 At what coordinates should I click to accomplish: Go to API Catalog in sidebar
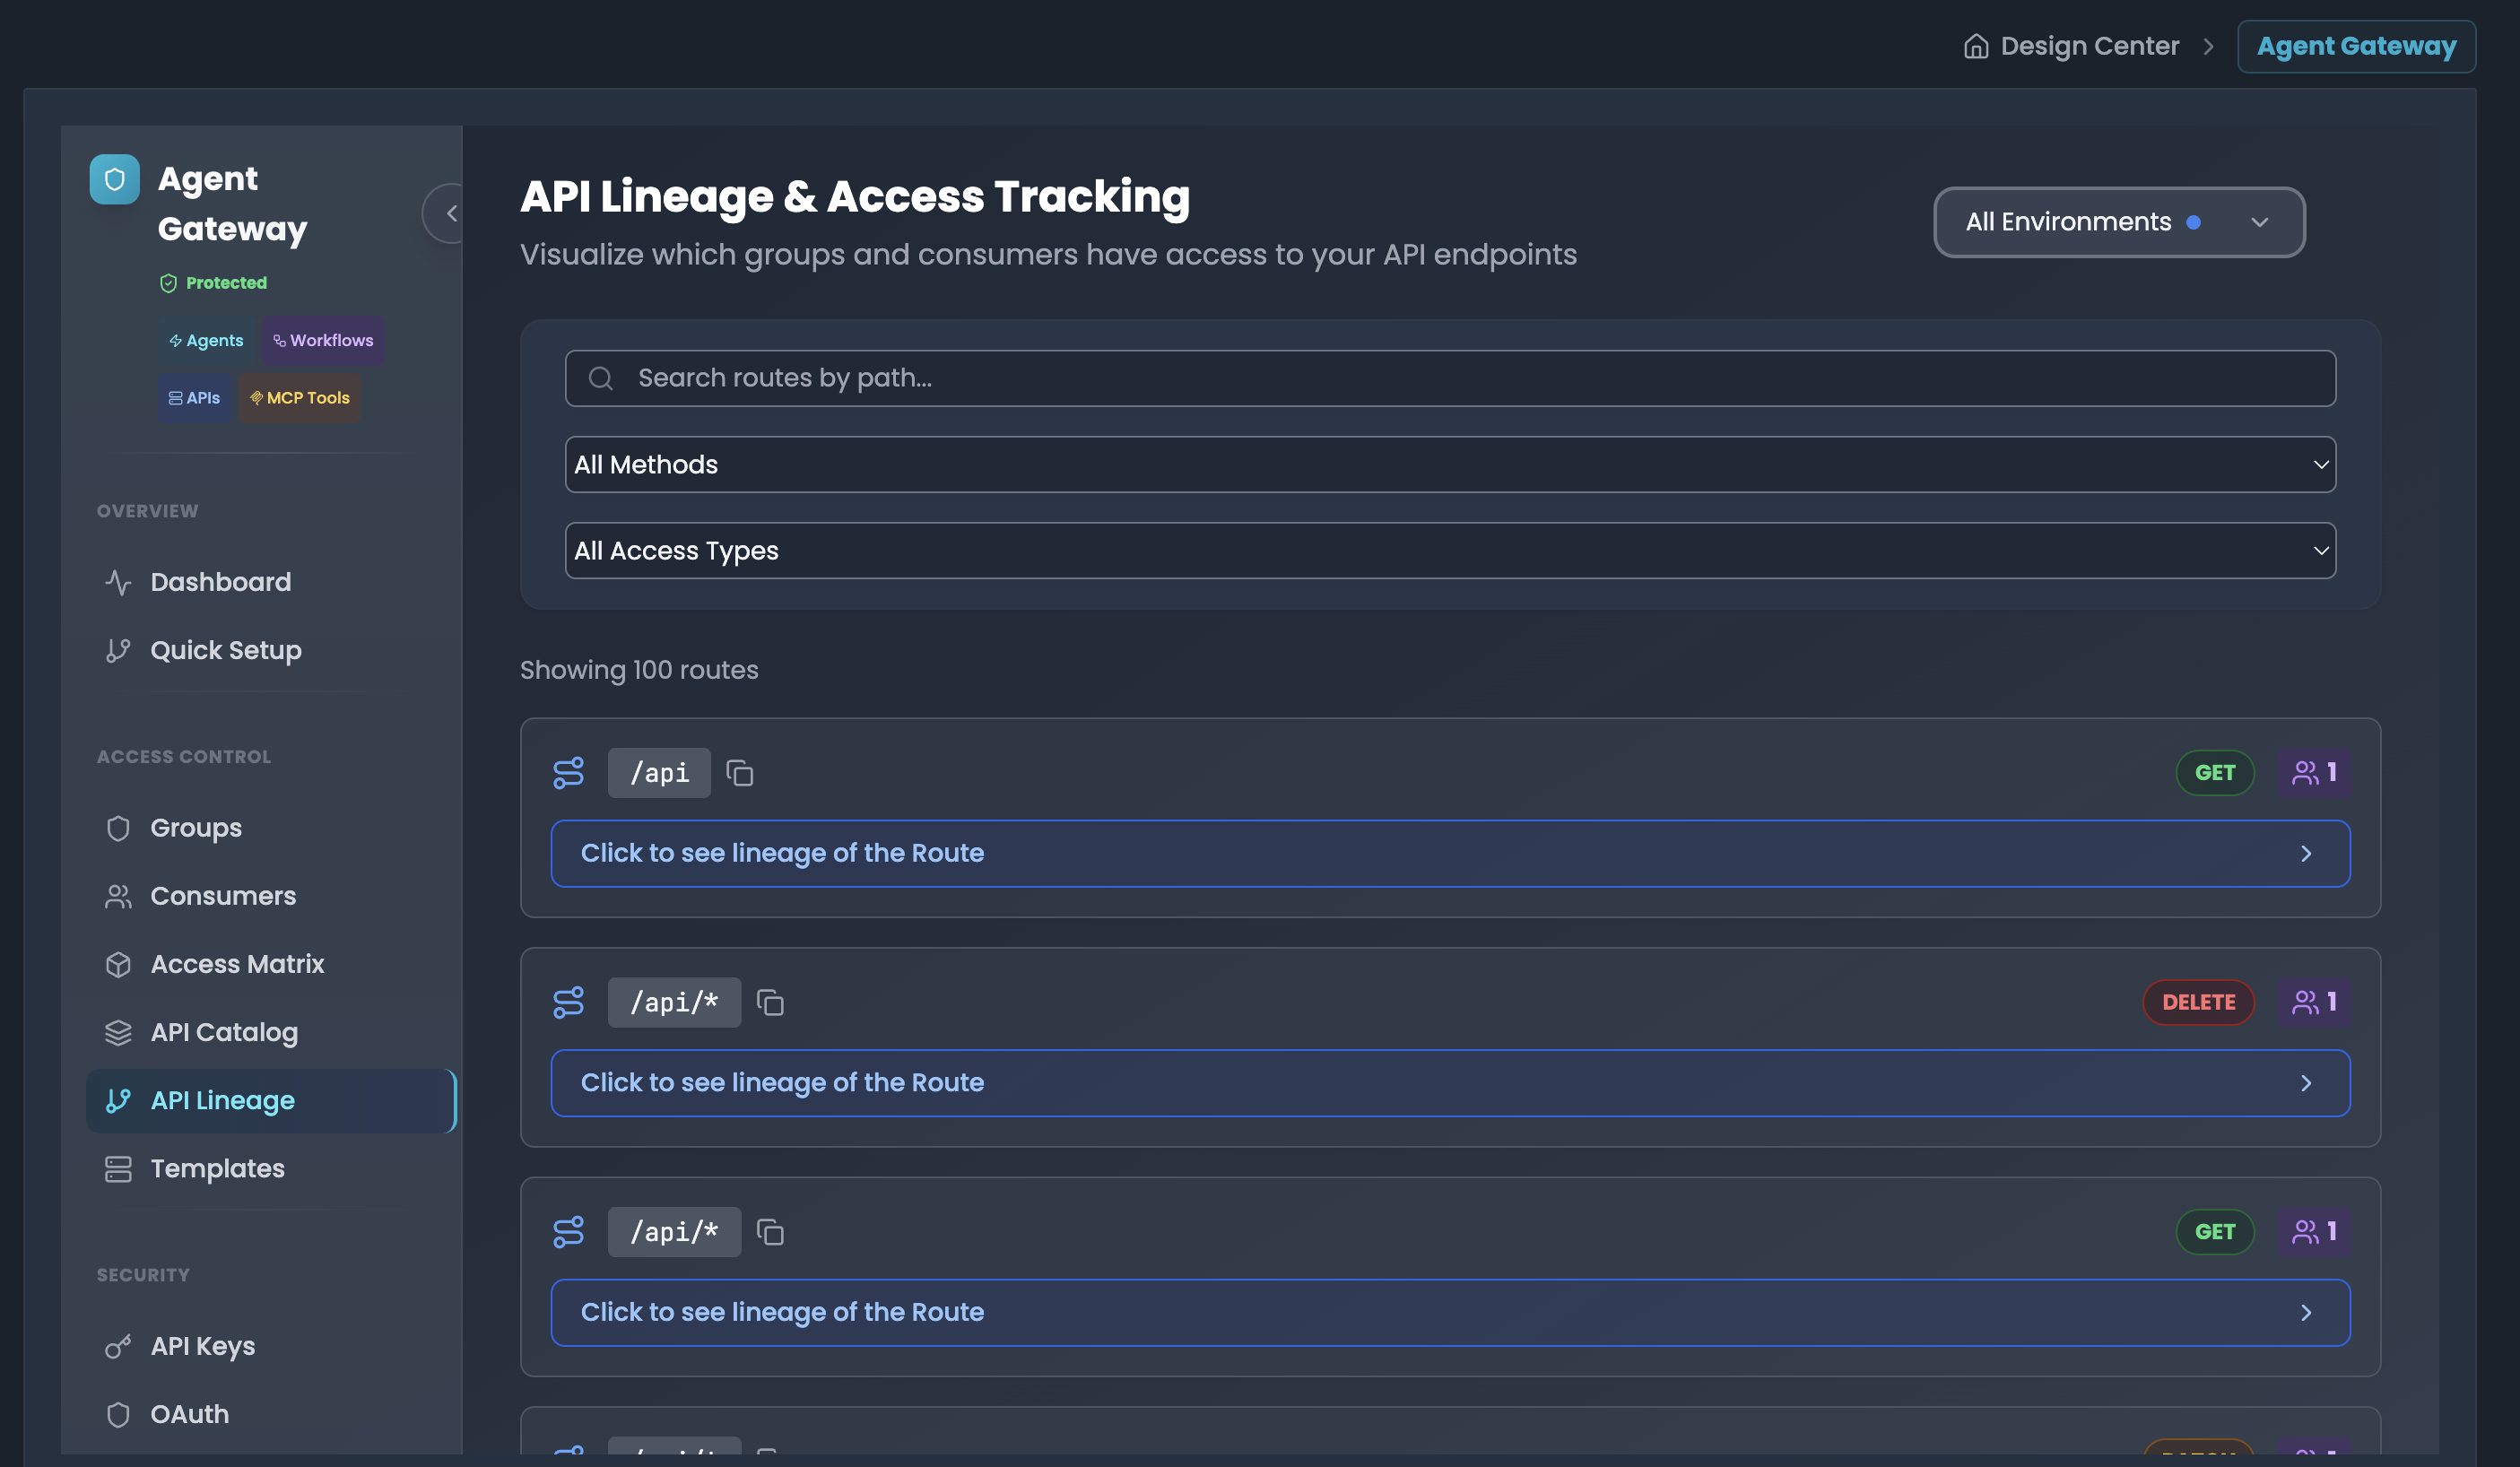224,1032
